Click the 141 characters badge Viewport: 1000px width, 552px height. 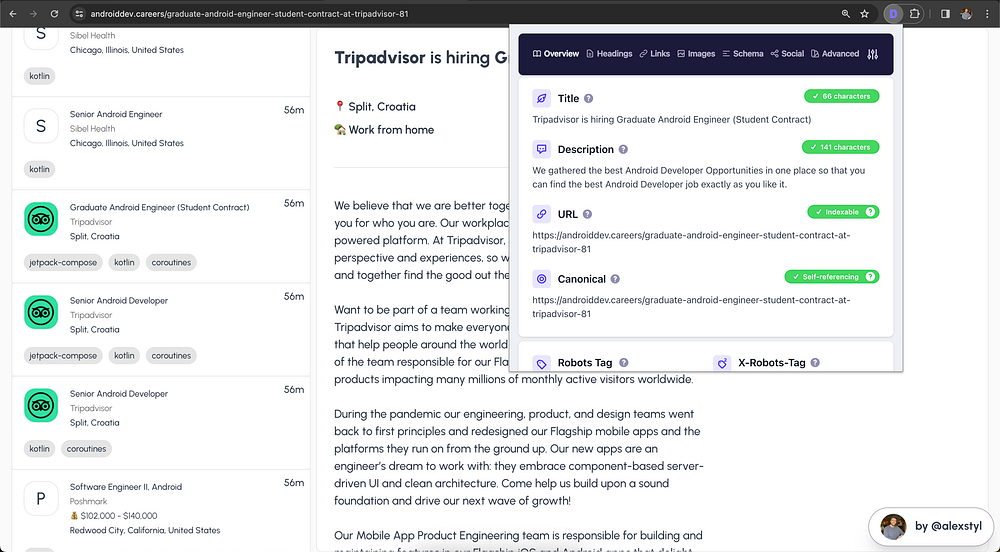[x=840, y=147]
